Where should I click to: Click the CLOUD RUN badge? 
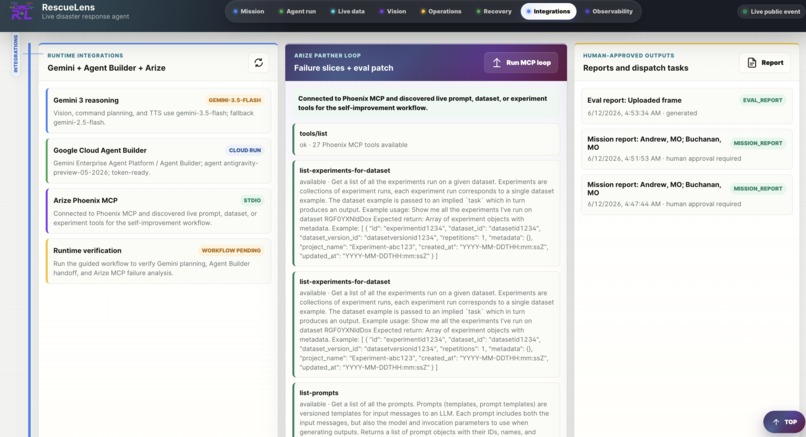coord(245,150)
